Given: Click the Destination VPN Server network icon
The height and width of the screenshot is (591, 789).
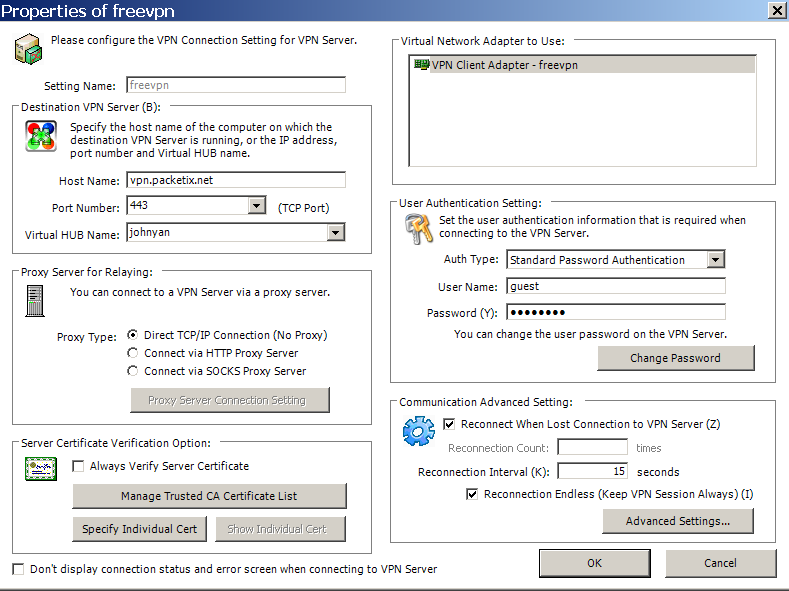Looking at the screenshot, I should [41, 136].
